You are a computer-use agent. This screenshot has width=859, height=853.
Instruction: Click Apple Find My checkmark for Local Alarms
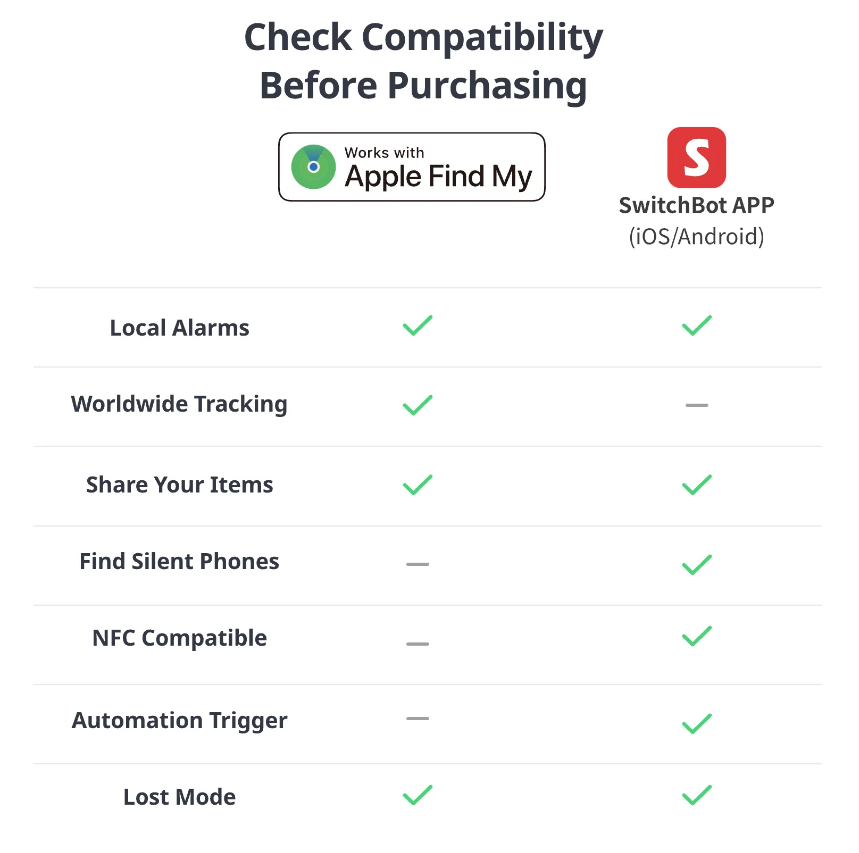[417, 326]
